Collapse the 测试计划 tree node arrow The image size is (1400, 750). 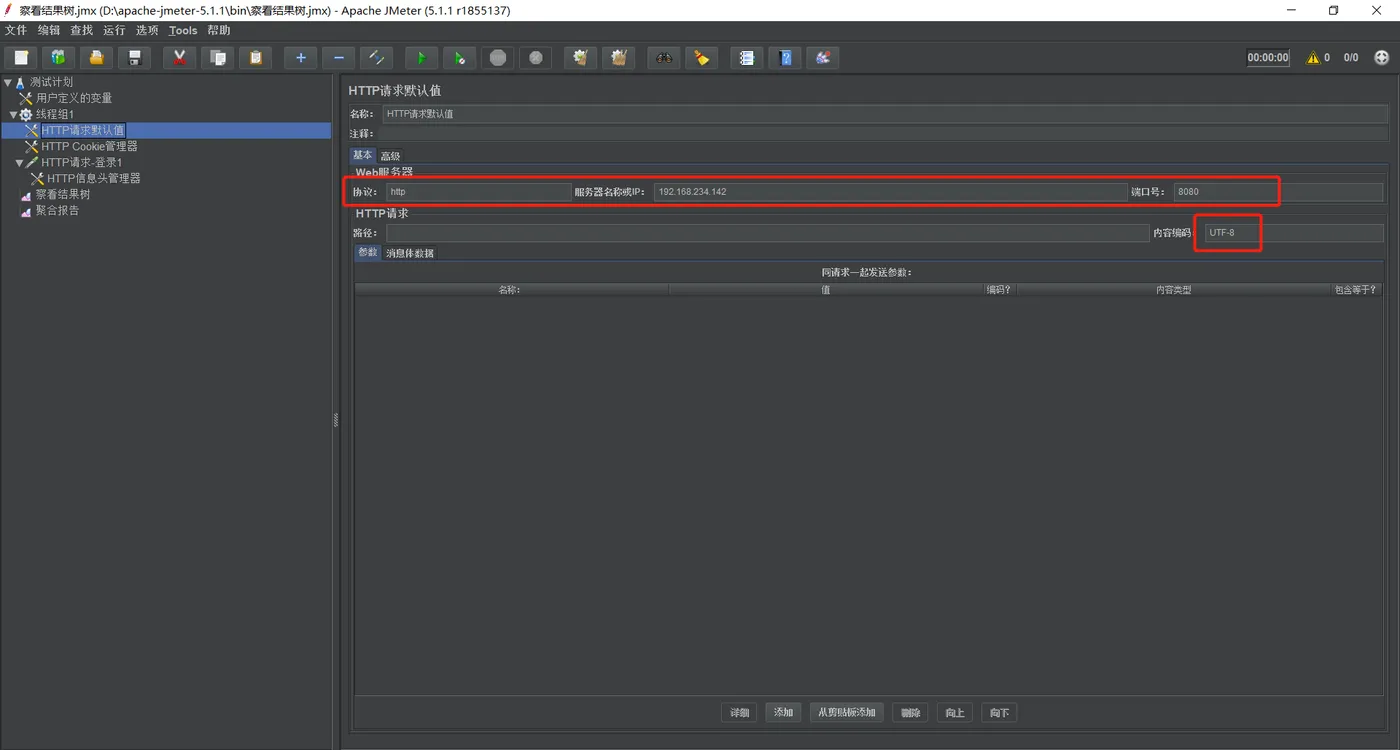click(8, 82)
